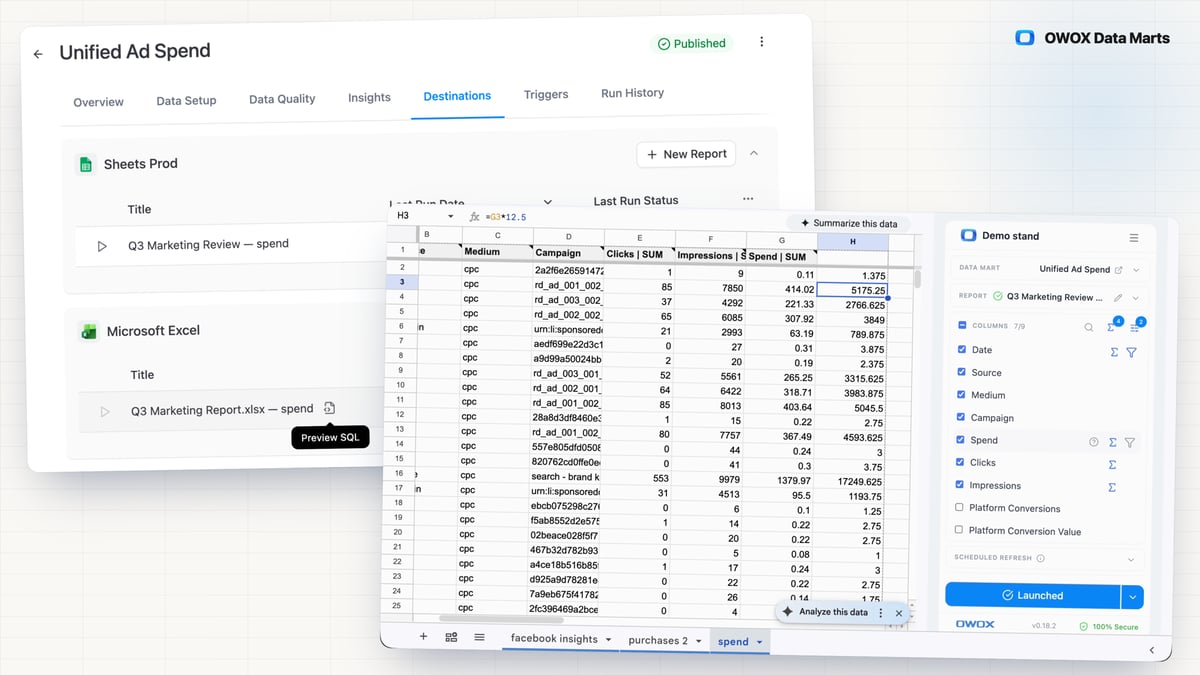This screenshot has width=1200, height=675.
Task: Uncheck the Source column checkbox
Action: pos(962,372)
